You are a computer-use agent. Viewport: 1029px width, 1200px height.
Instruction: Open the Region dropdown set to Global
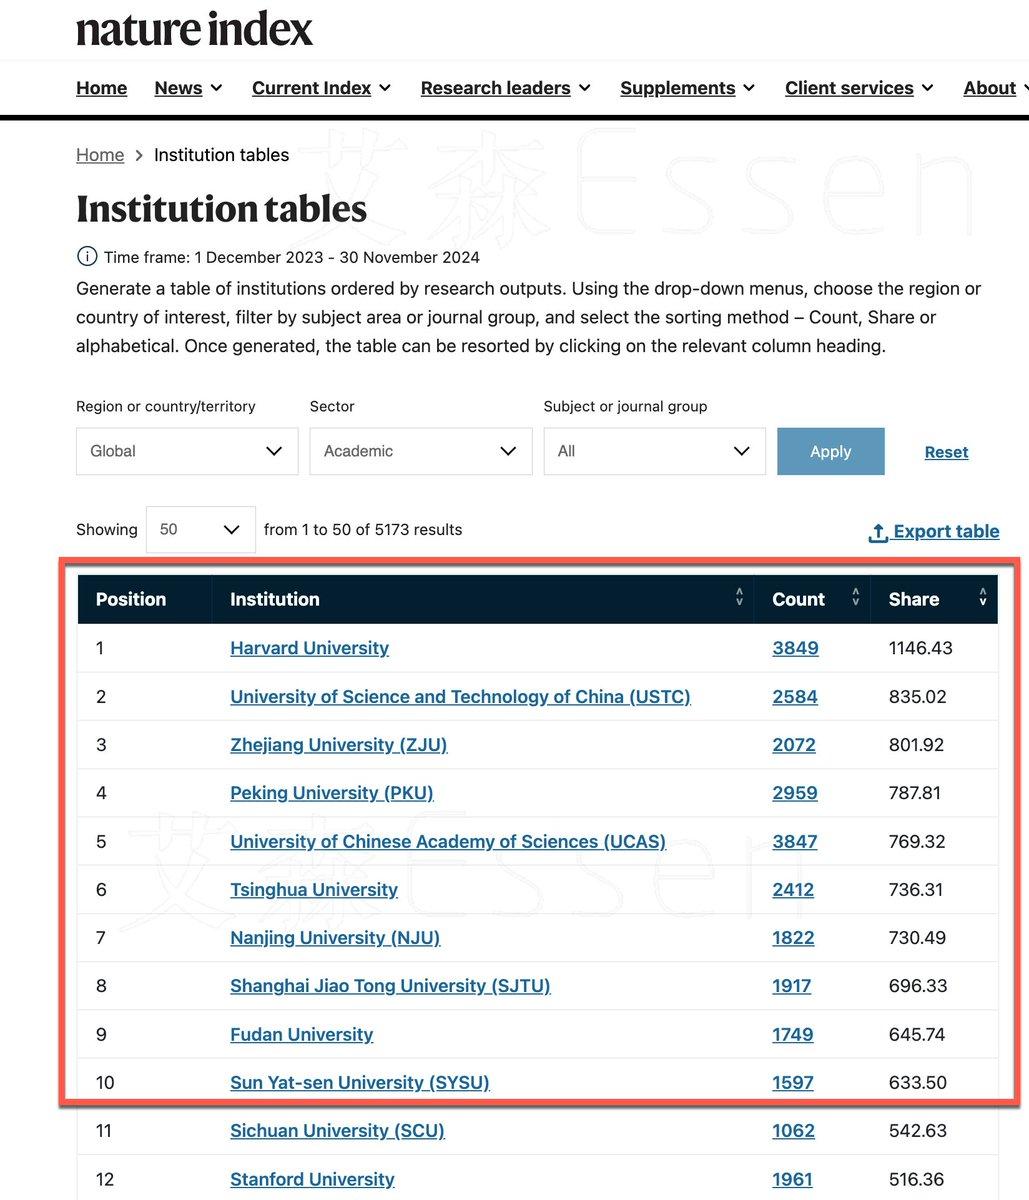tap(187, 451)
